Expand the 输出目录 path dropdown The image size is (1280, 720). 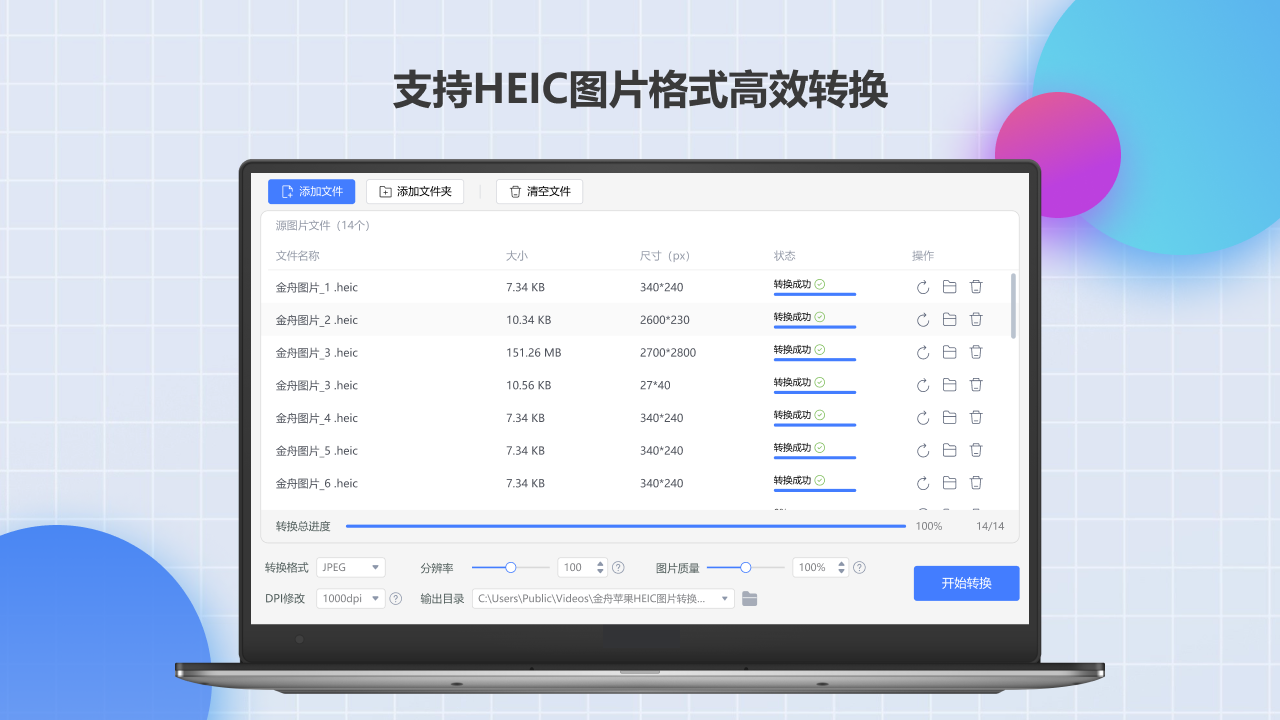pos(725,598)
